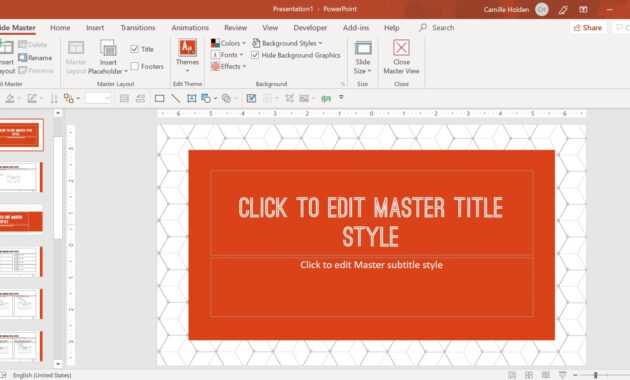Click the zoom out minus button

point(575,375)
